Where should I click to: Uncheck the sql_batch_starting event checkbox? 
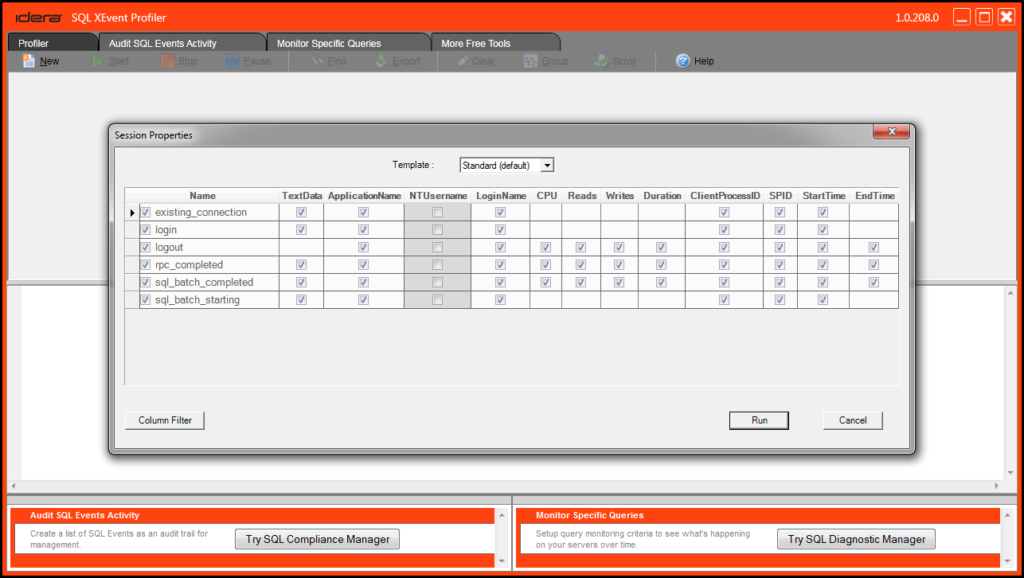pos(146,300)
